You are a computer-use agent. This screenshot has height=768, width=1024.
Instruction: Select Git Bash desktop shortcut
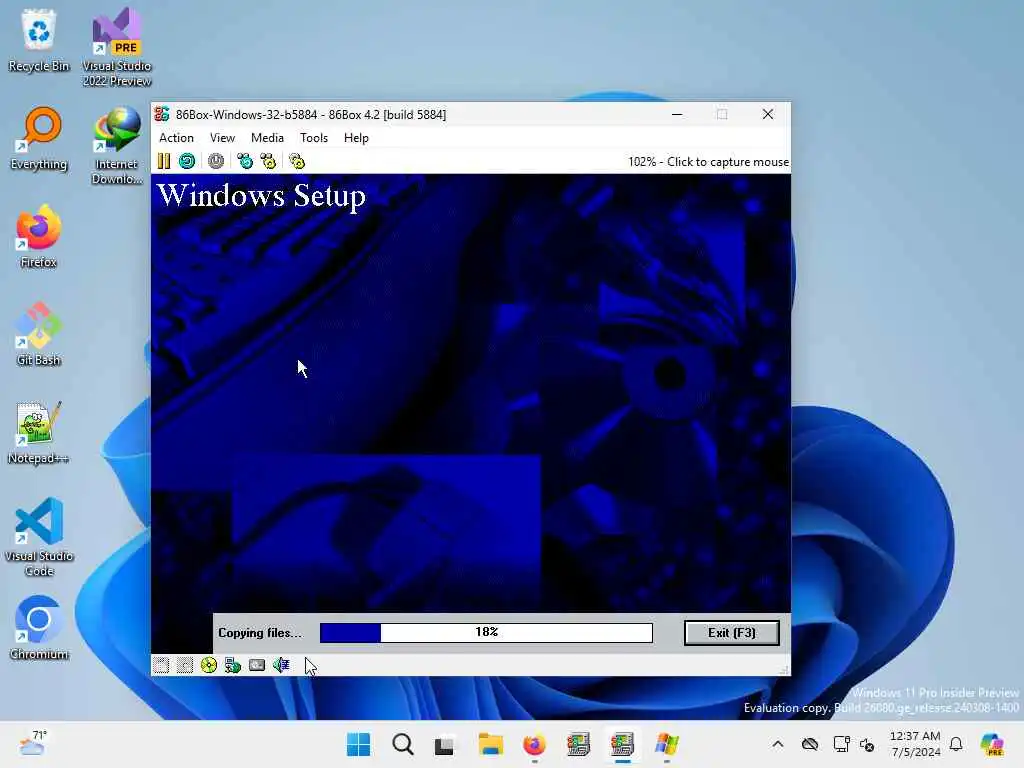[x=39, y=334]
